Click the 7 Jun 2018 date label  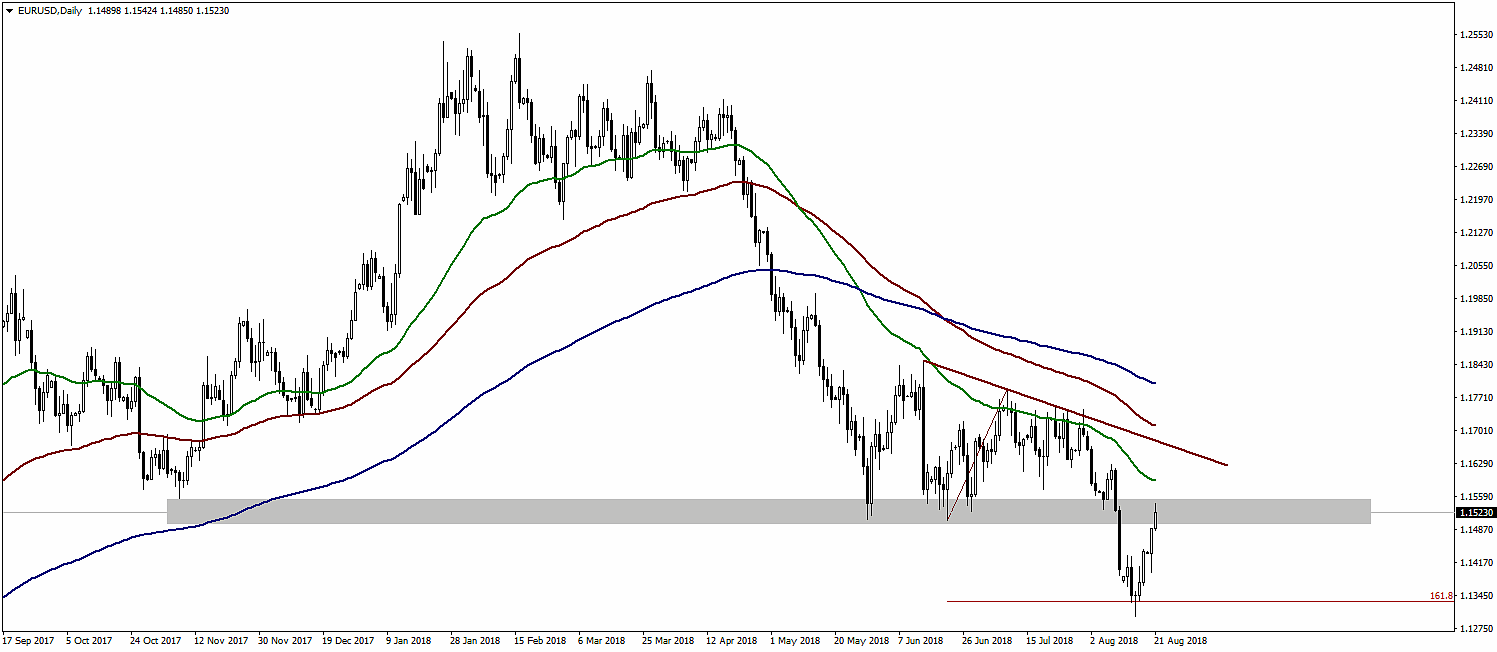click(921, 641)
